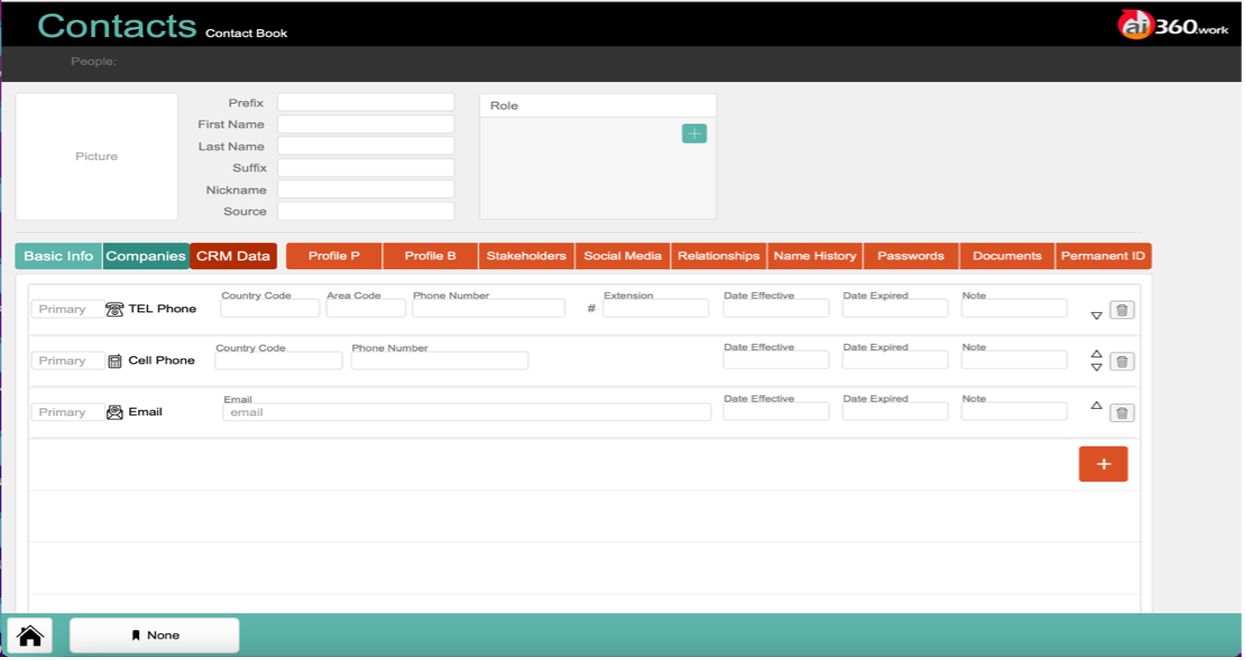Viewport: 1246px width, 660px height.
Task: Click the None bookmark button
Action: click(x=154, y=636)
